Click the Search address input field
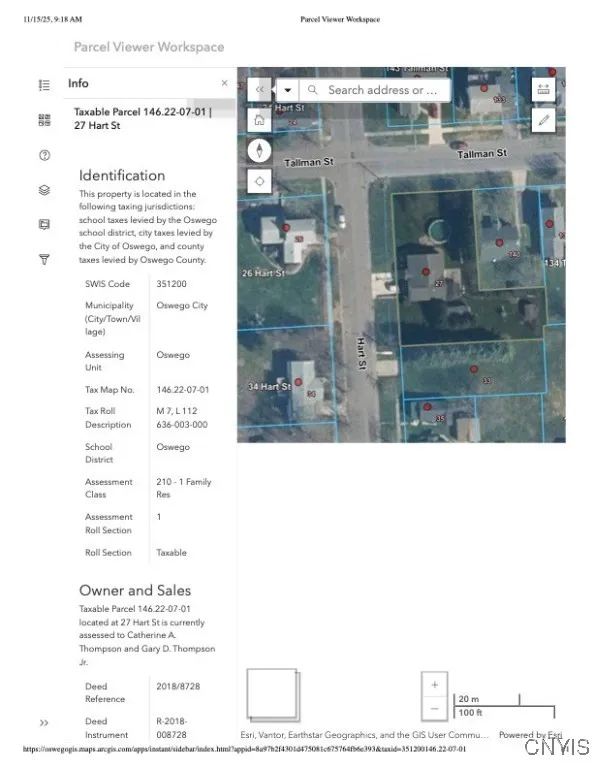Screen dimensions: 593x768 (382, 90)
